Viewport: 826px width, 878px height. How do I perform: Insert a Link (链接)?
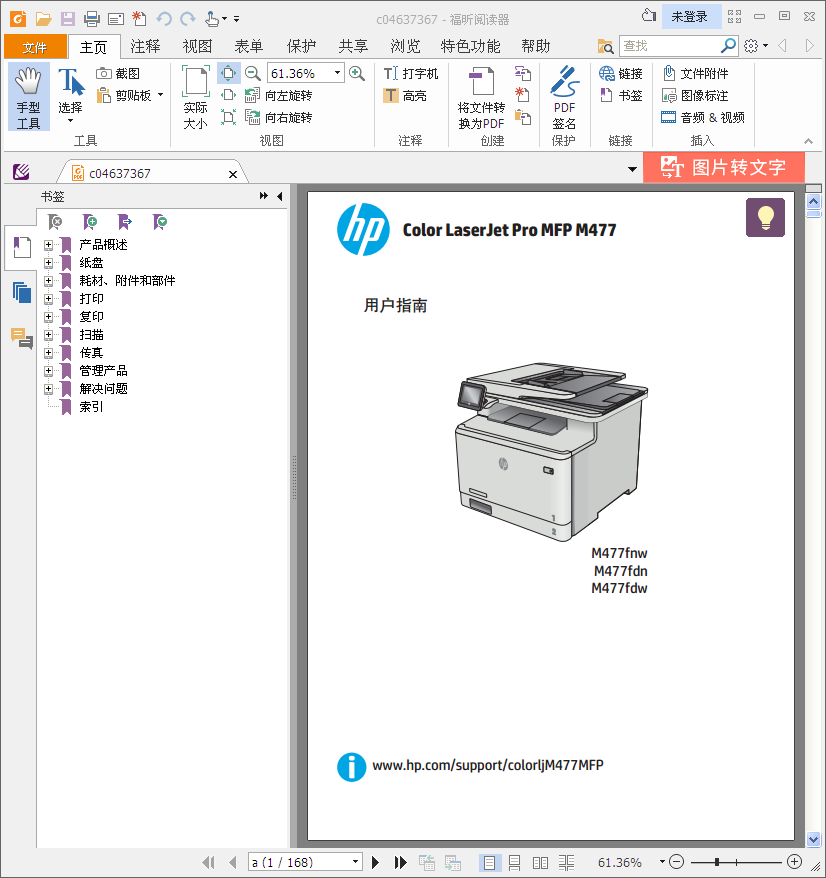click(620, 73)
